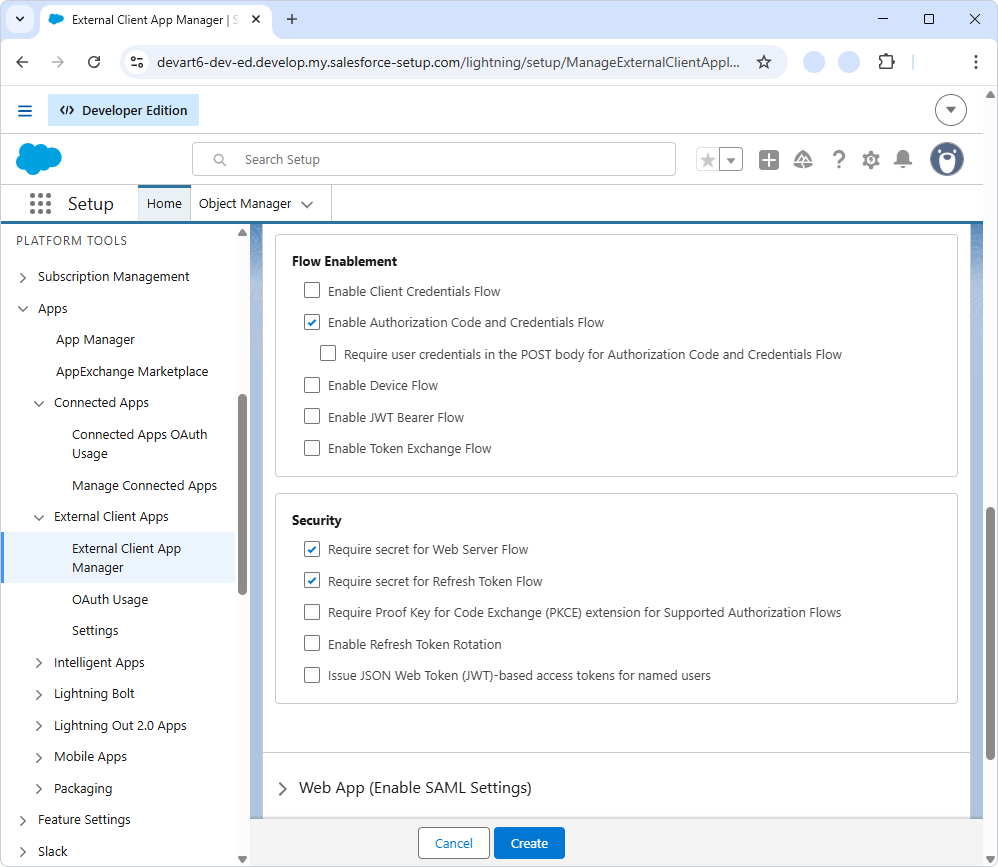
Task: Mark this page as favorite with the star
Action: pyautogui.click(x=708, y=159)
